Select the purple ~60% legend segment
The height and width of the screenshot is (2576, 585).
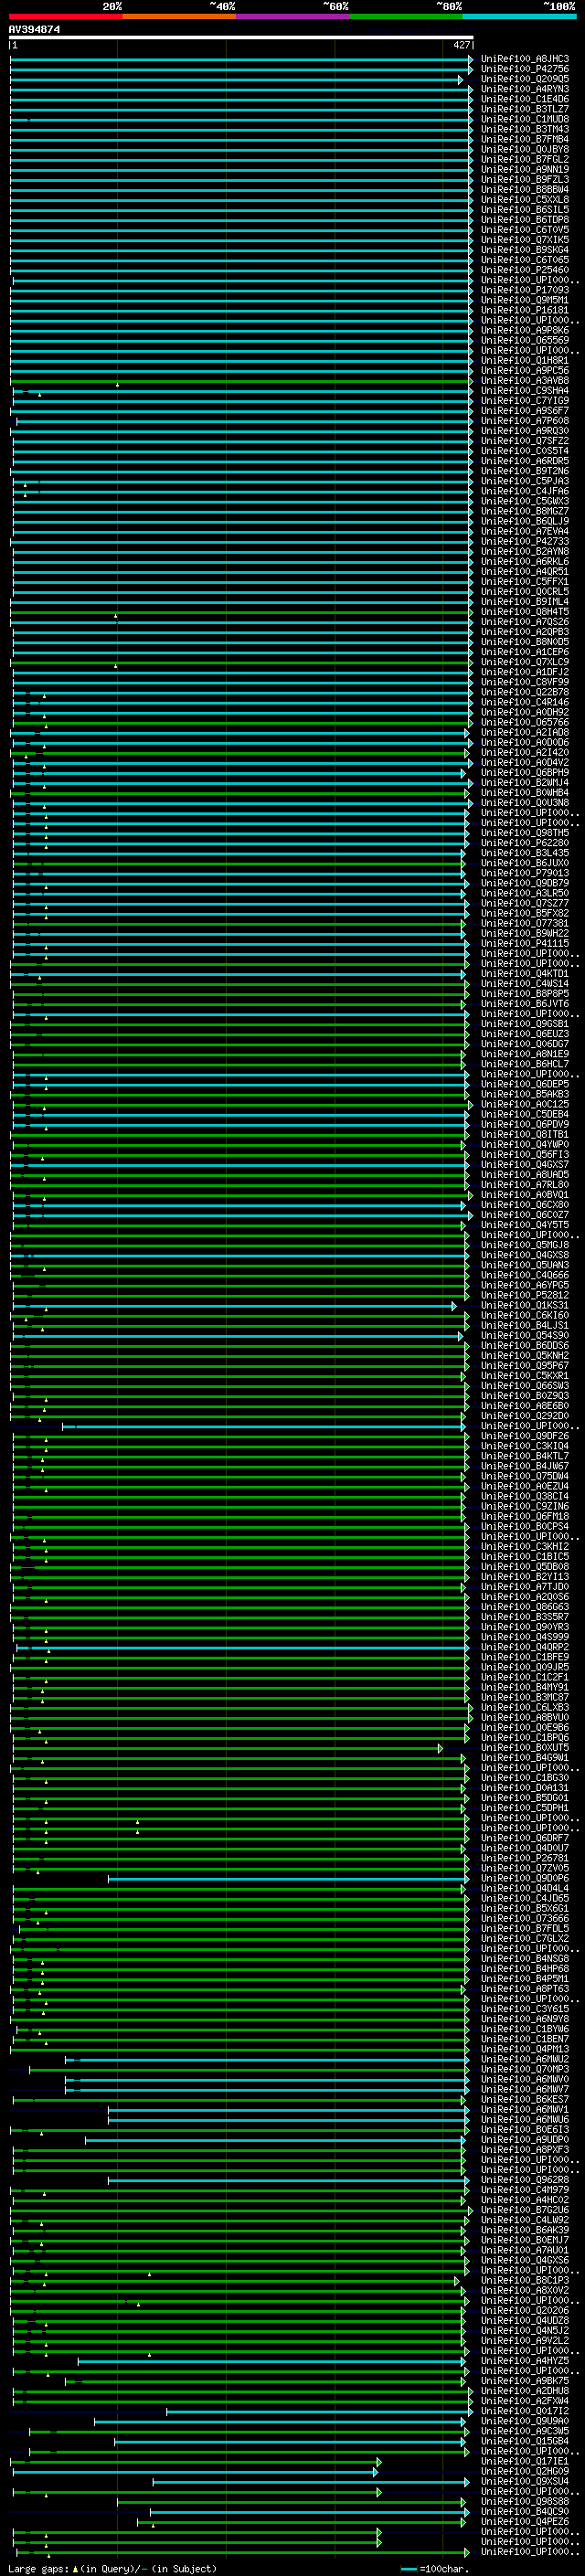(x=292, y=16)
